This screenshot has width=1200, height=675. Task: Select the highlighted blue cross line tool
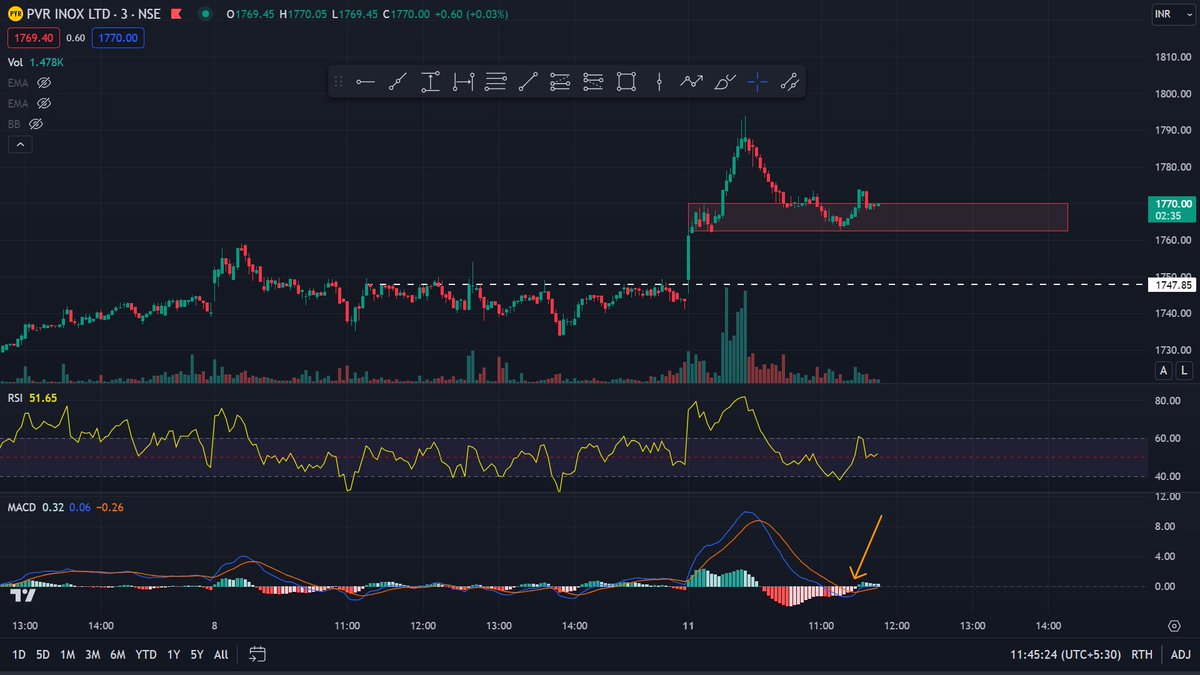point(757,82)
